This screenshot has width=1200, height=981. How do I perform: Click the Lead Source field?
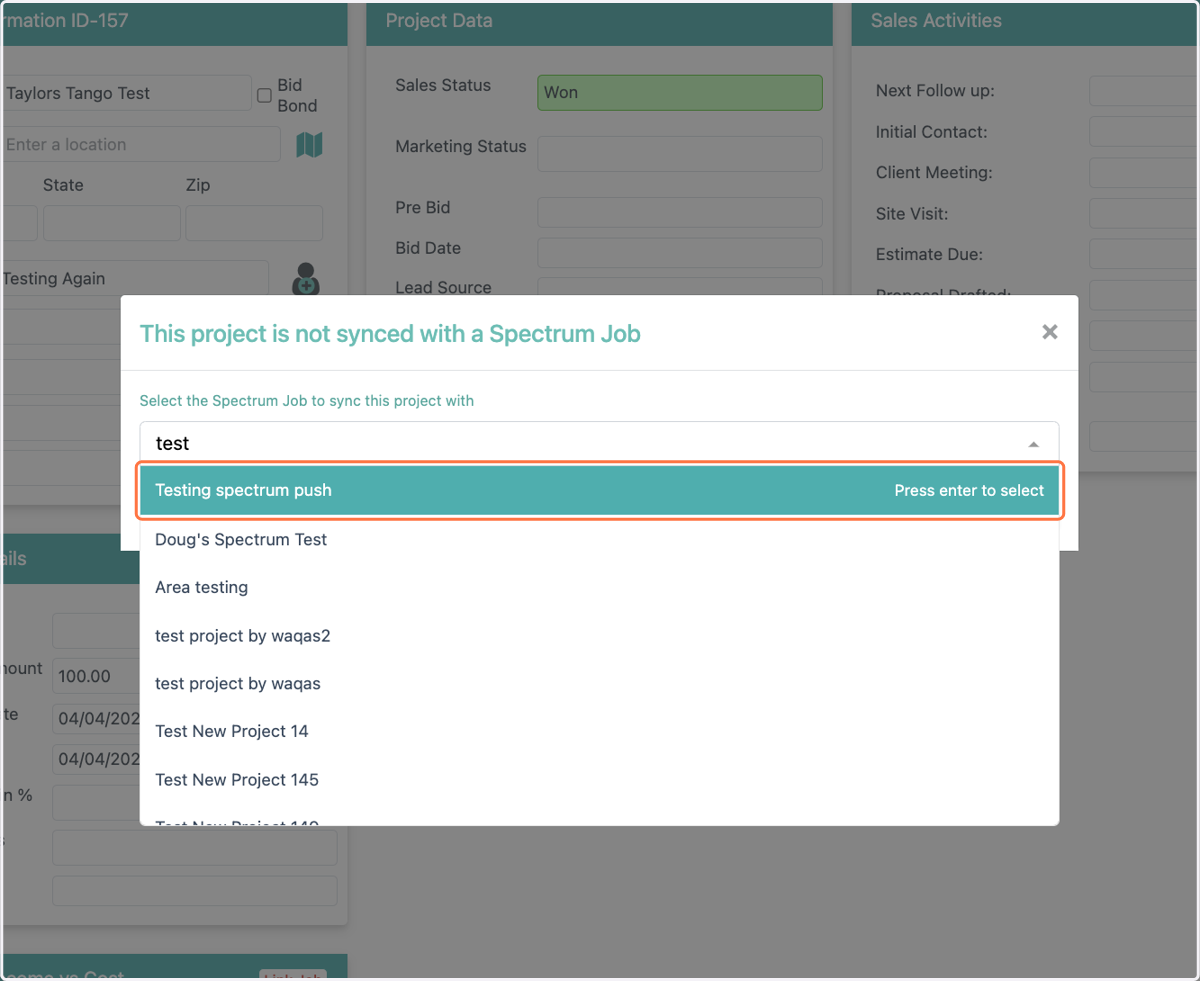(x=680, y=287)
